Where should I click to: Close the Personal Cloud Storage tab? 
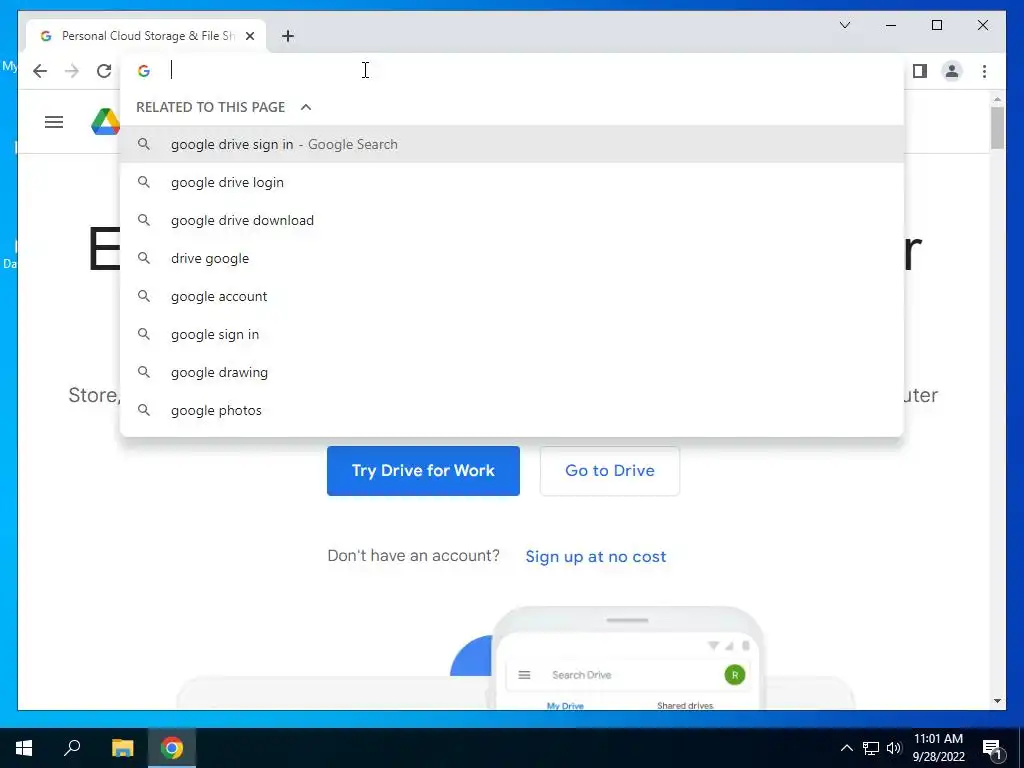click(249, 36)
